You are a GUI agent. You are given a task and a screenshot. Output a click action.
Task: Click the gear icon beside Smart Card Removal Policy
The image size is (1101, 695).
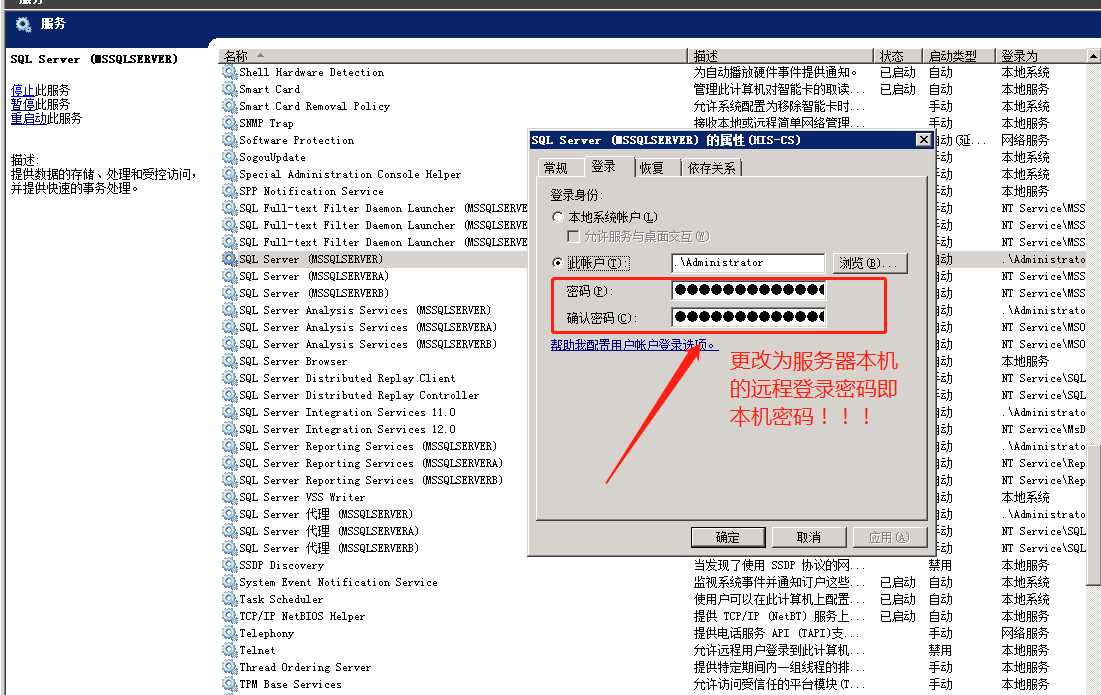[x=230, y=106]
